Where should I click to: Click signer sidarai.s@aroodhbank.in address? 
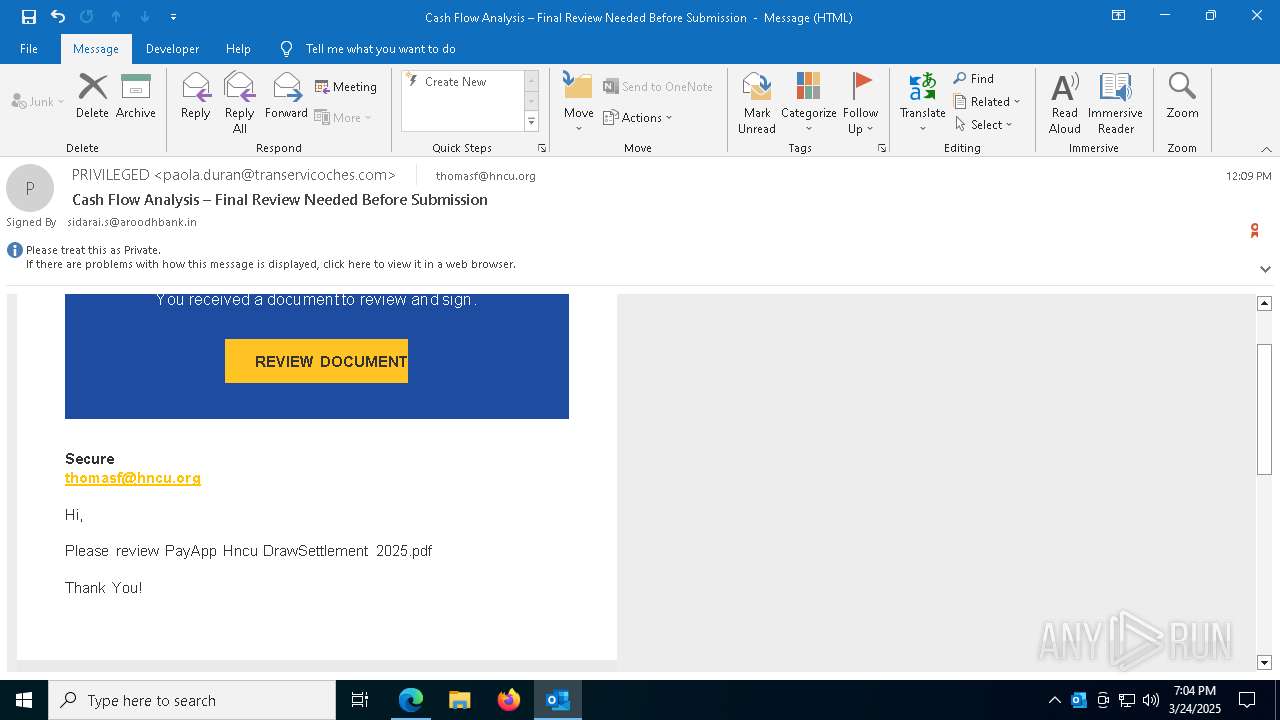pyautogui.click(x=132, y=222)
